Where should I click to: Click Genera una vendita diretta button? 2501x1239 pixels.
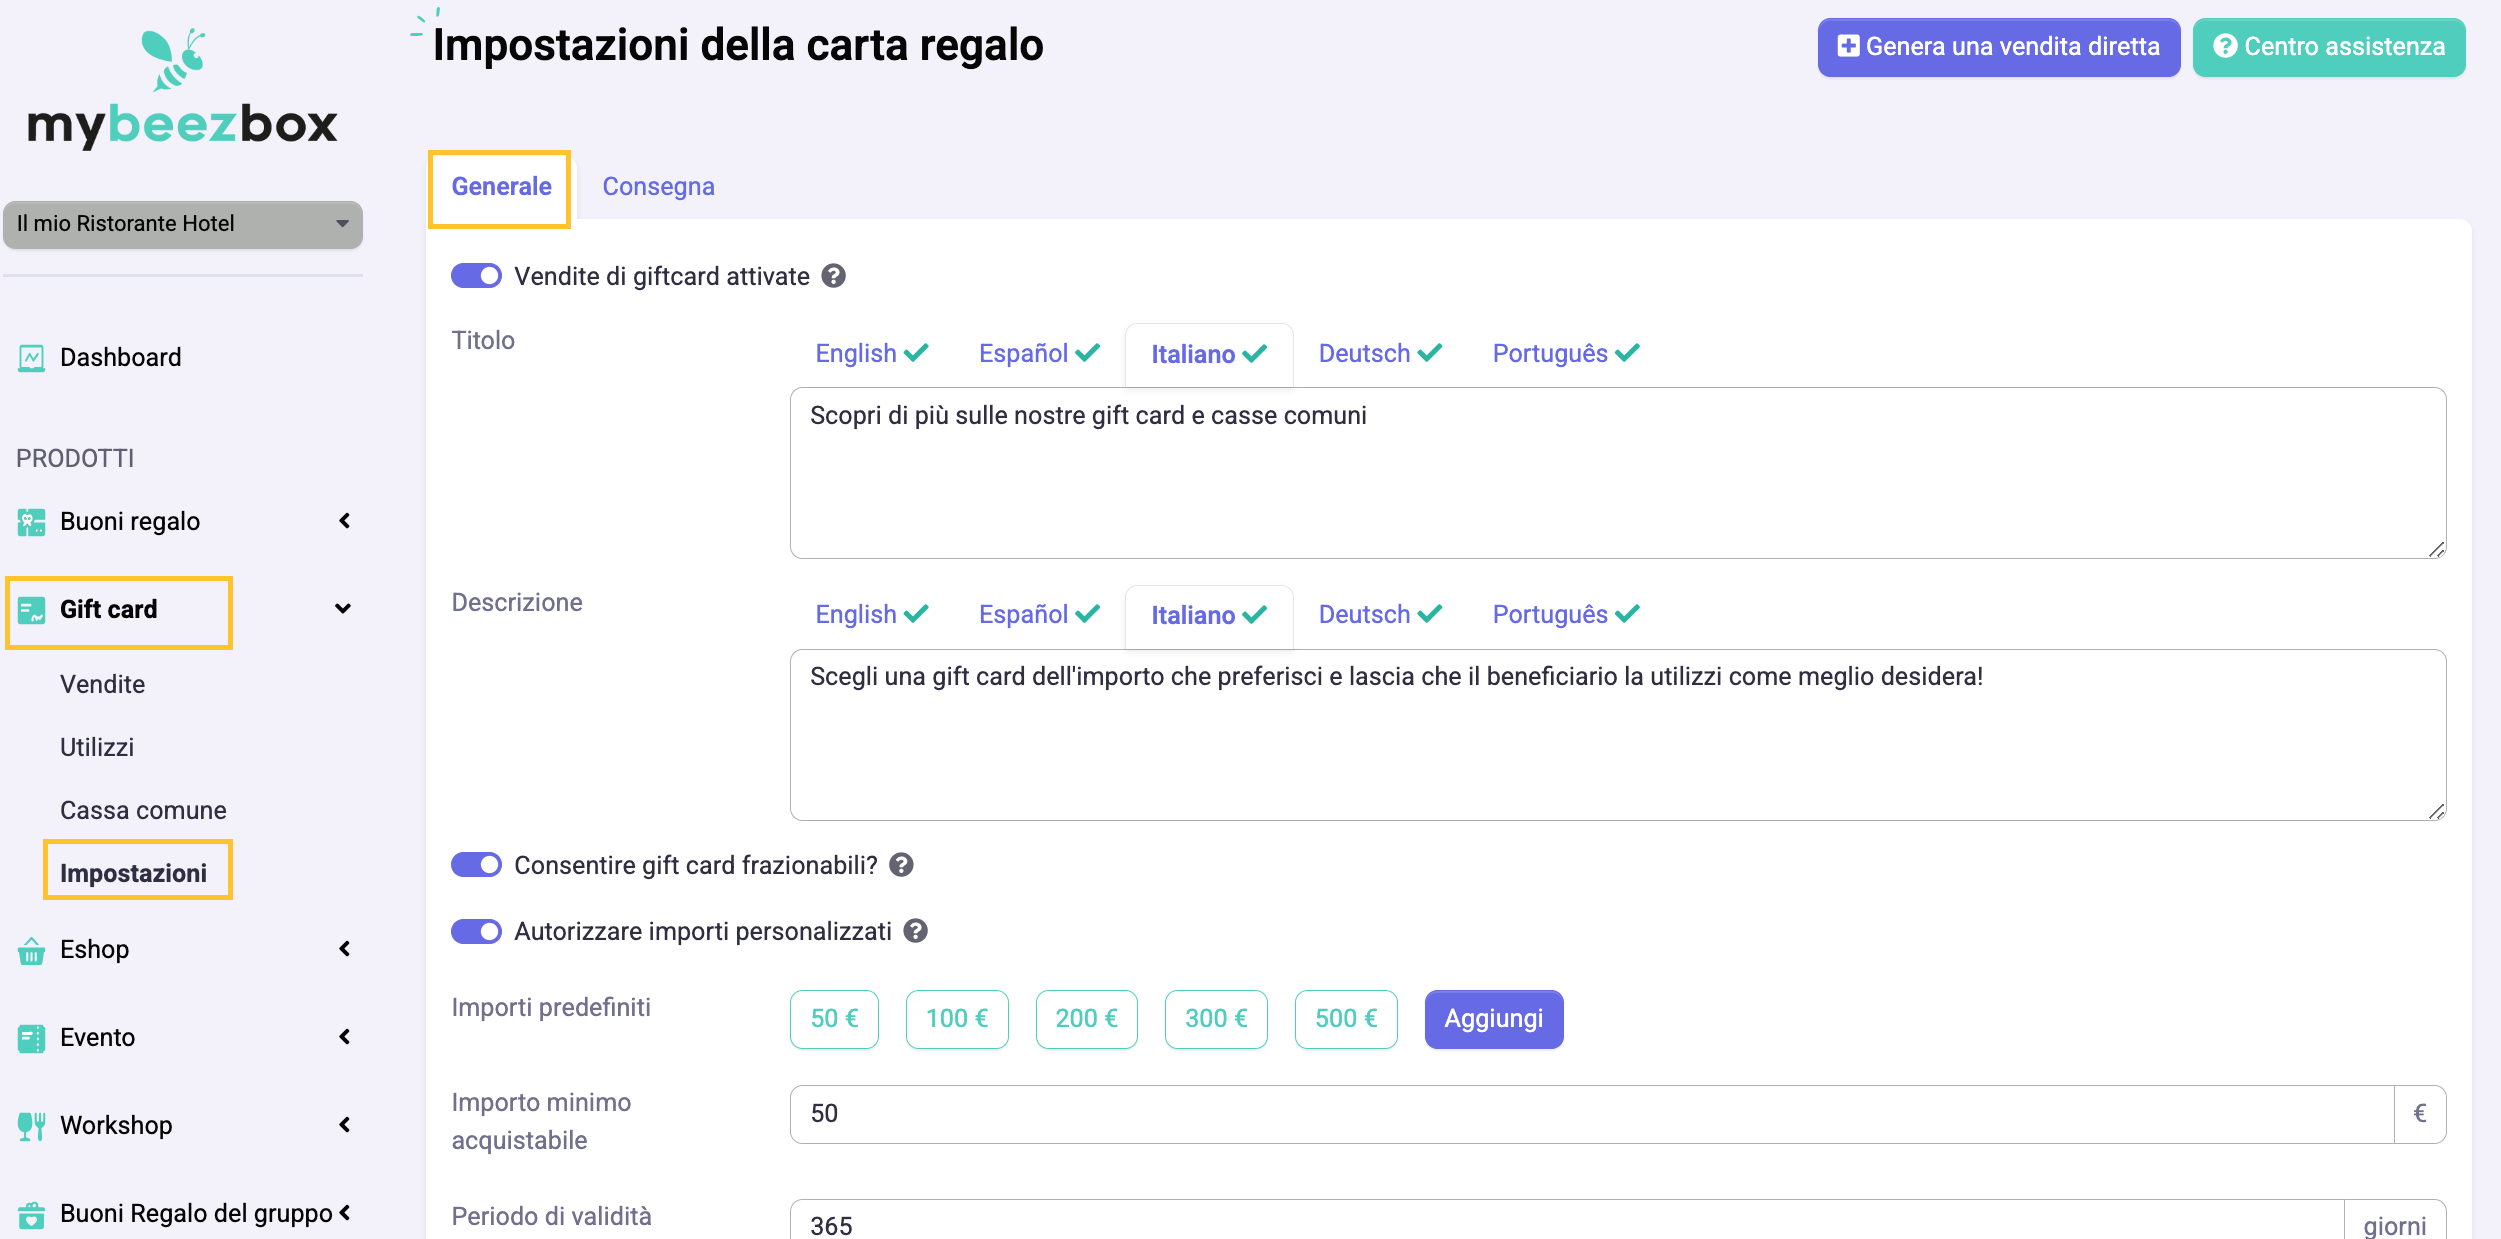(1998, 47)
